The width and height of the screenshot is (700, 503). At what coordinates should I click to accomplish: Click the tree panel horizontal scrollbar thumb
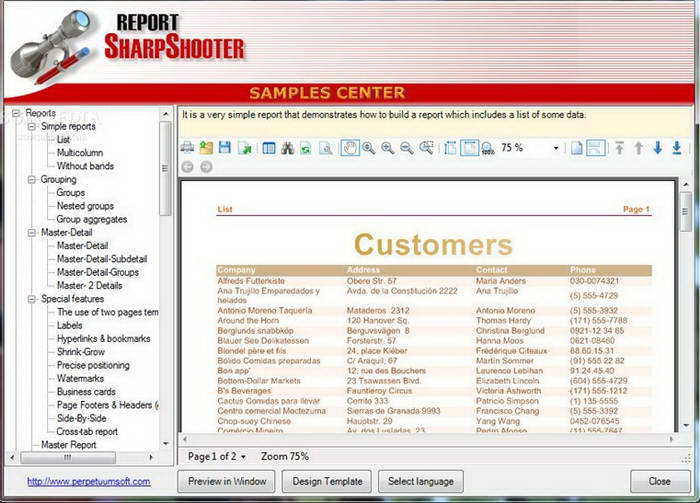pos(68,457)
